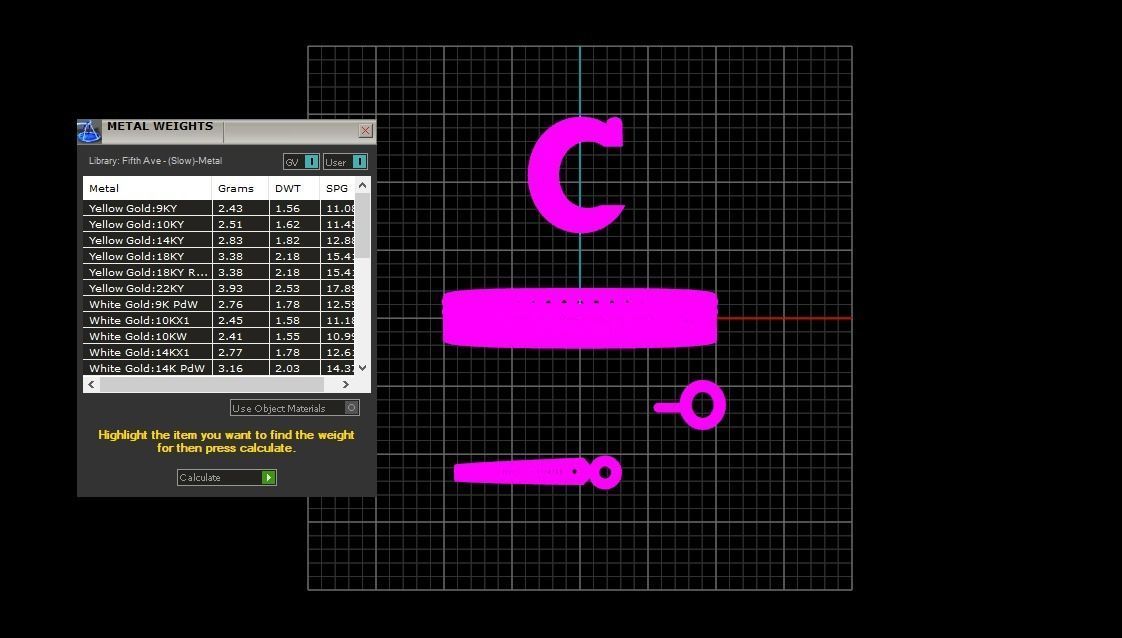The width and height of the screenshot is (1122, 638).
Task: Select the magenta tapered bar object
Action: [537, 472]
